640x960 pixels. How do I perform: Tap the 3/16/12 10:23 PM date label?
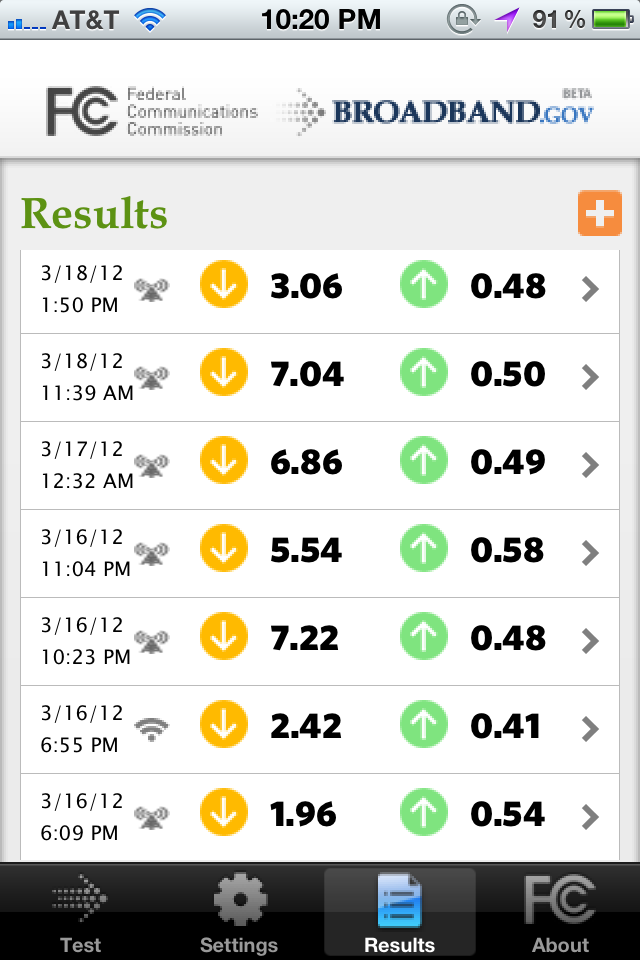(x=85, y=641)
